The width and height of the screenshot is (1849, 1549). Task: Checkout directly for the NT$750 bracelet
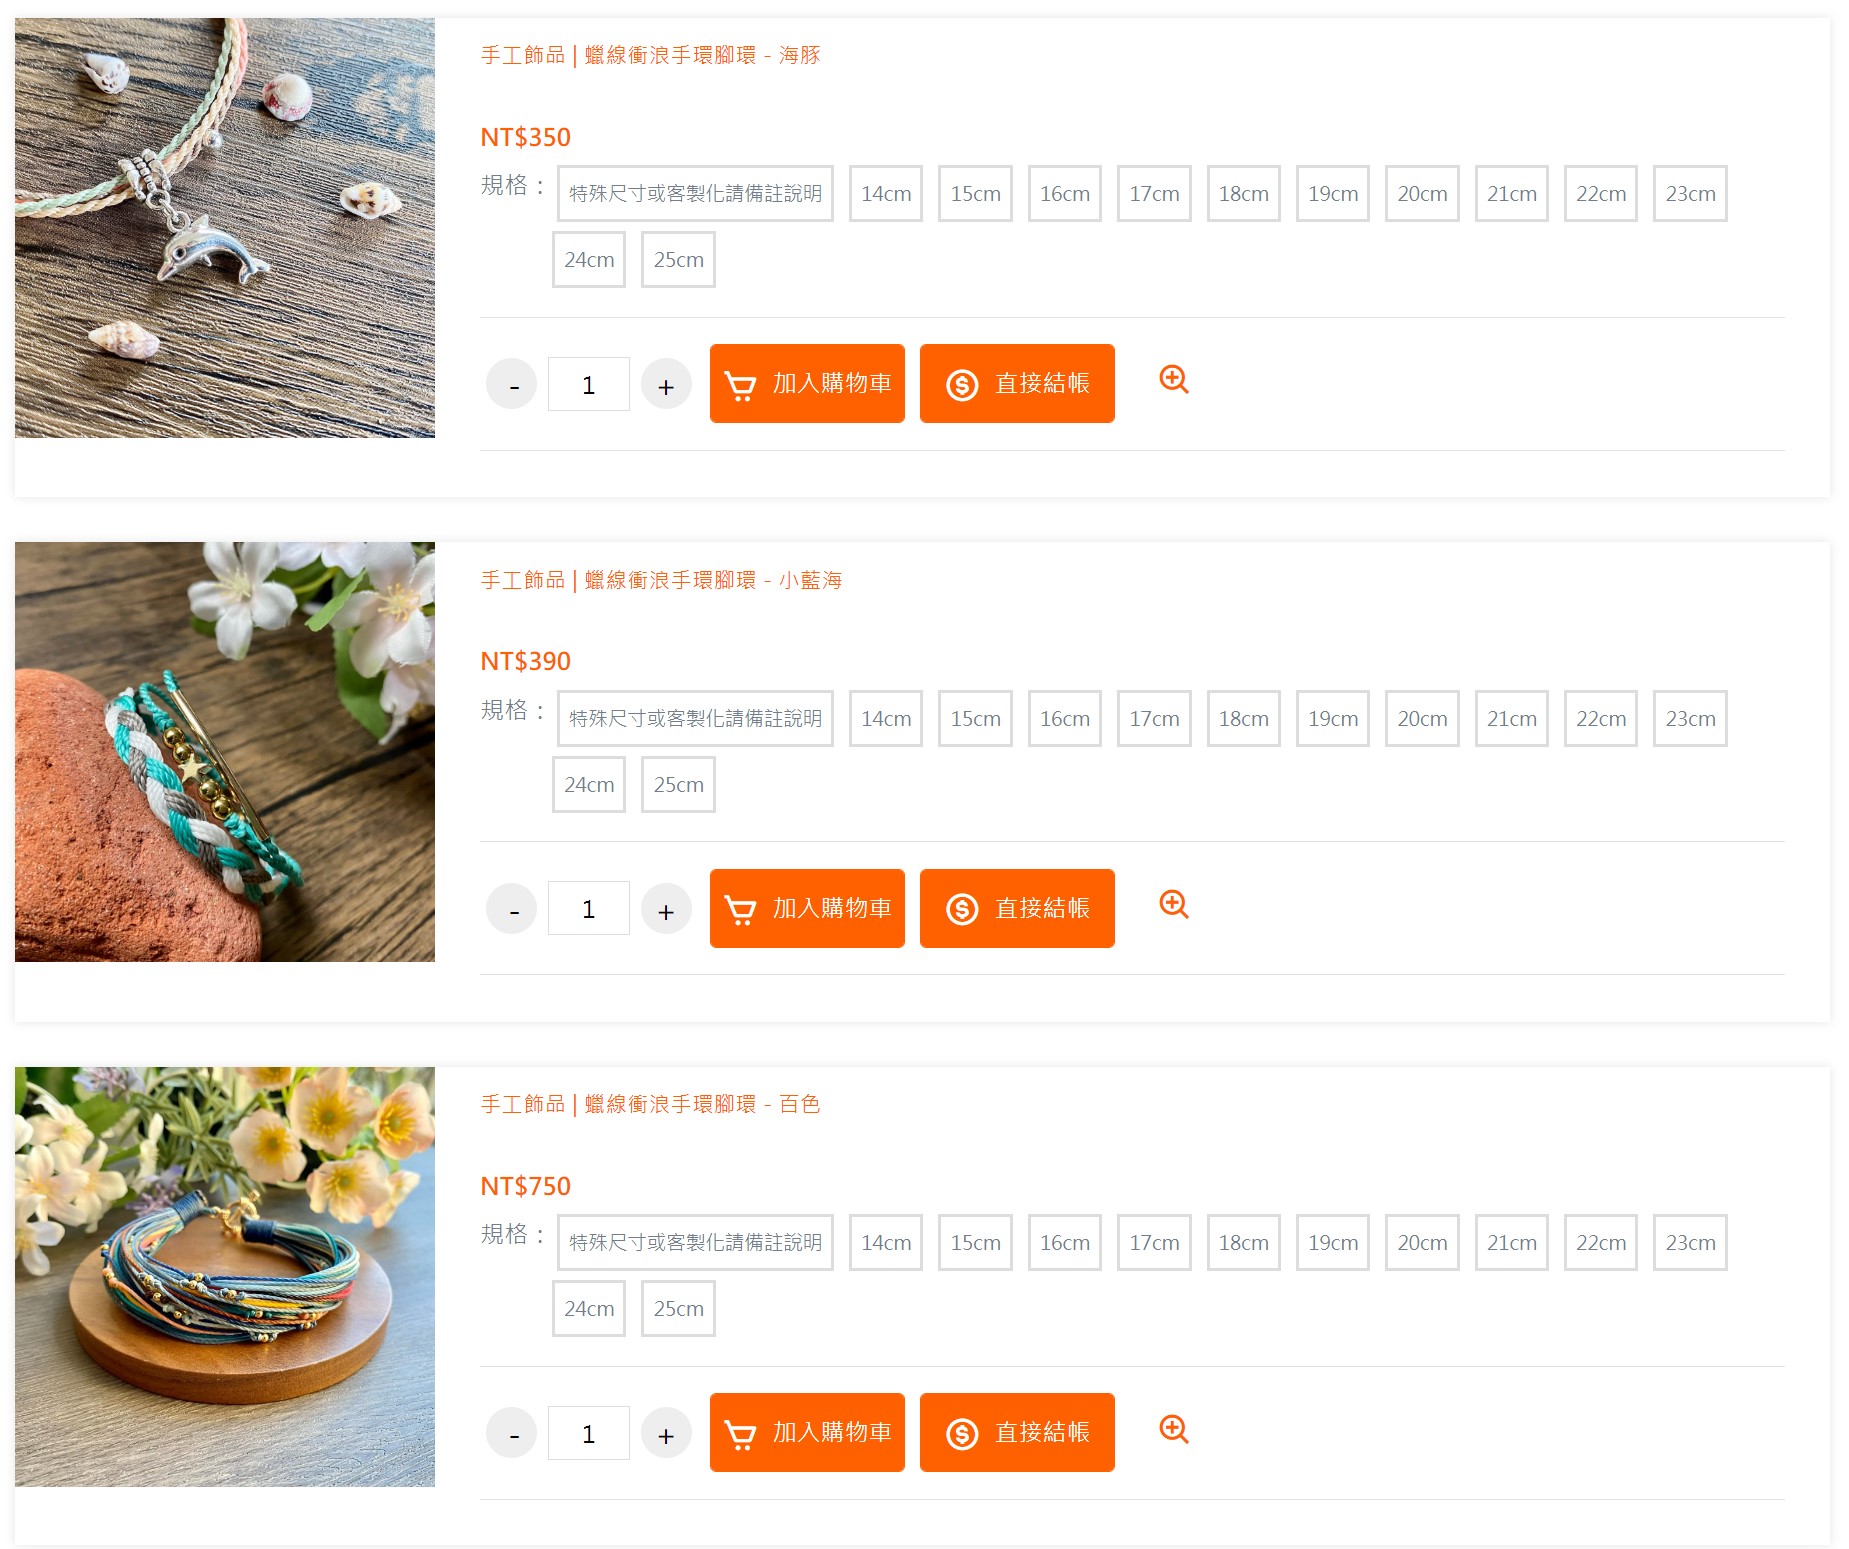(1017, 1433)
